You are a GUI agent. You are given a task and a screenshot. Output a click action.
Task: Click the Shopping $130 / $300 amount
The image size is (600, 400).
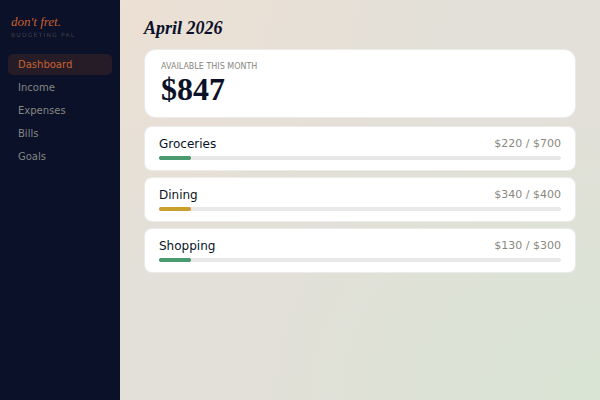coord(527,245)
